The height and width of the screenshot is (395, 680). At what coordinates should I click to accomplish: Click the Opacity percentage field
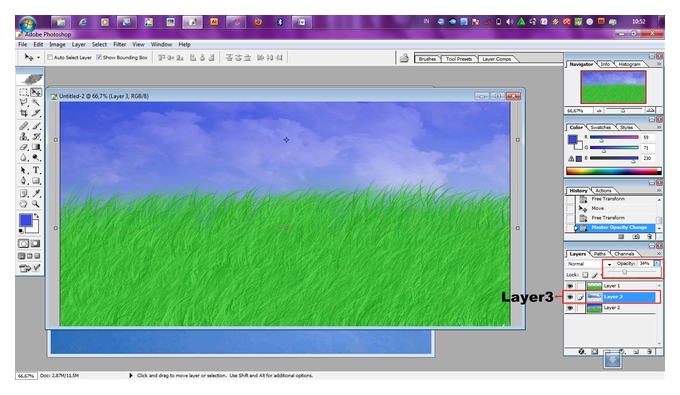[645, 263]
